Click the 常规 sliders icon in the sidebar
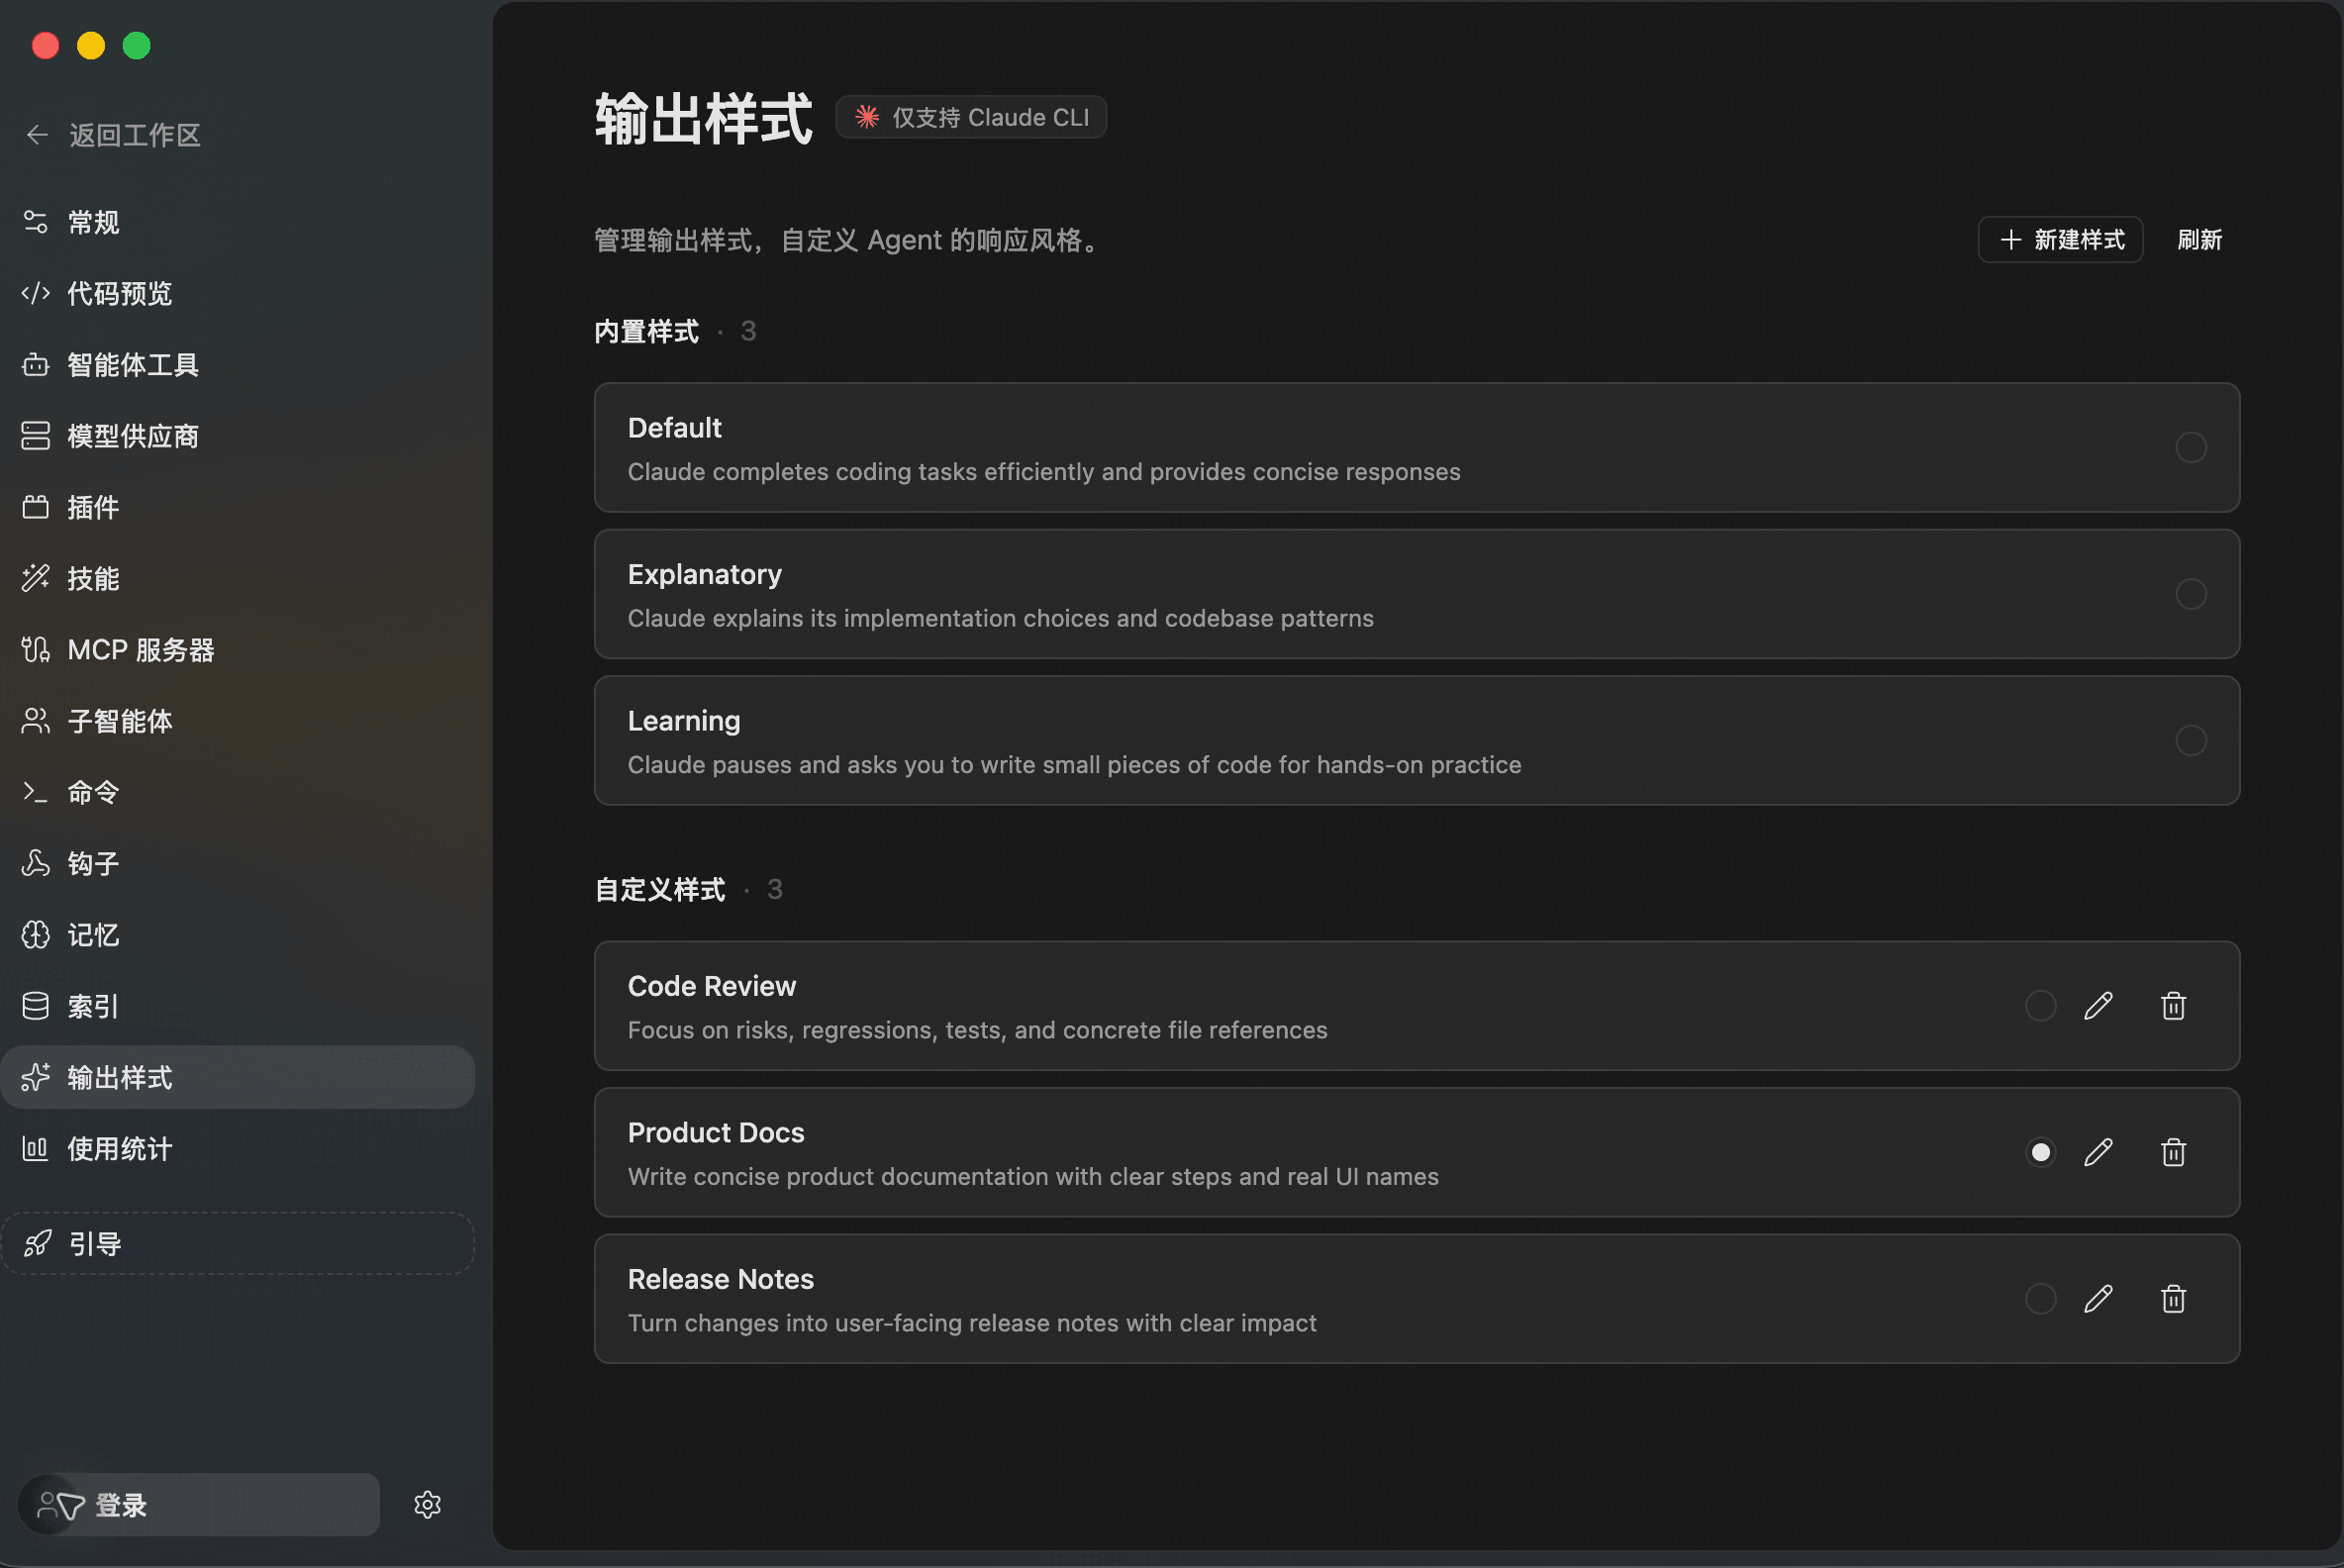This screenshot has width=2344, height=1568. point(36,222)
